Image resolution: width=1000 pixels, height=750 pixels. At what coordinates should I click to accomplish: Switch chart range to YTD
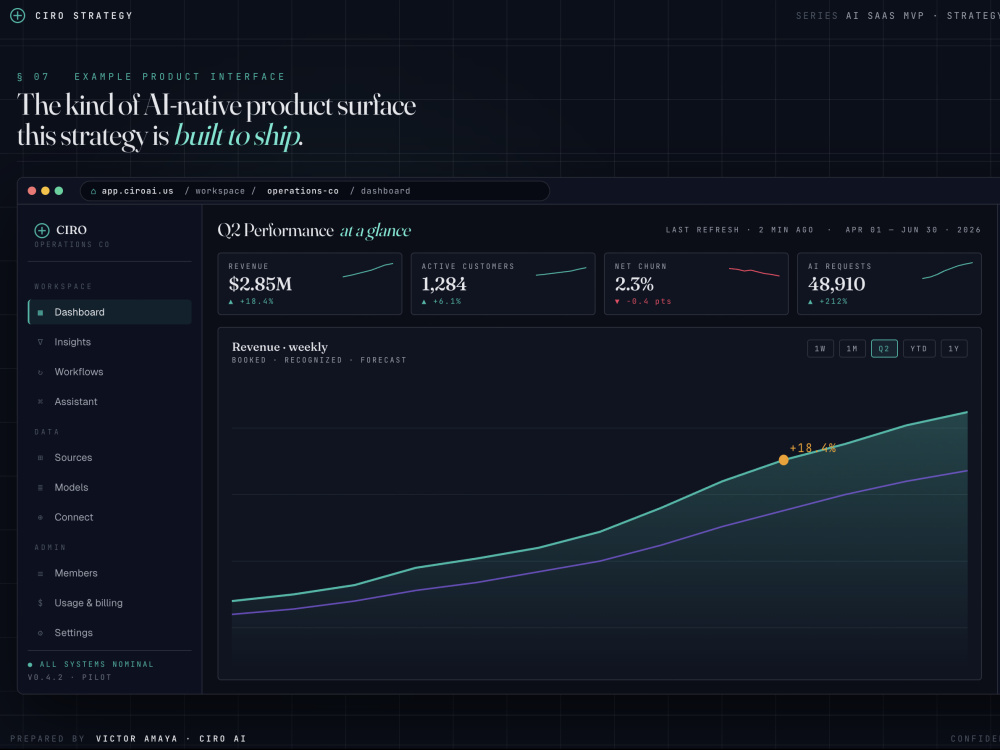tap(919, 349)
